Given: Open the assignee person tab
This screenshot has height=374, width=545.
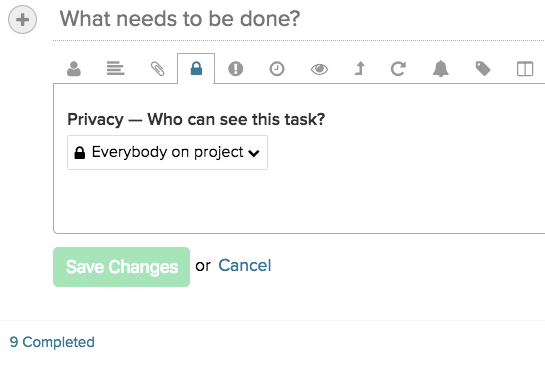Looking at the screenshot, I should 74,69.
